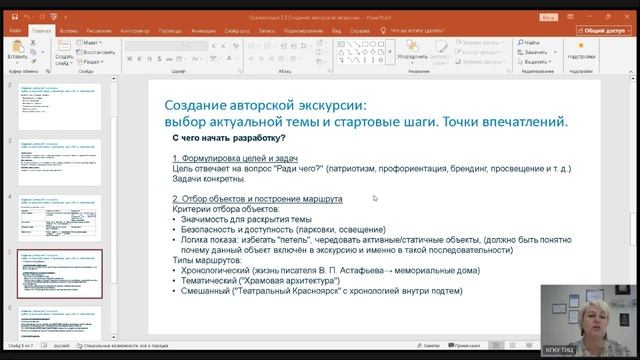Click the increase indent icon
Viewport: 640px width, 360px height.
point(293,46)
